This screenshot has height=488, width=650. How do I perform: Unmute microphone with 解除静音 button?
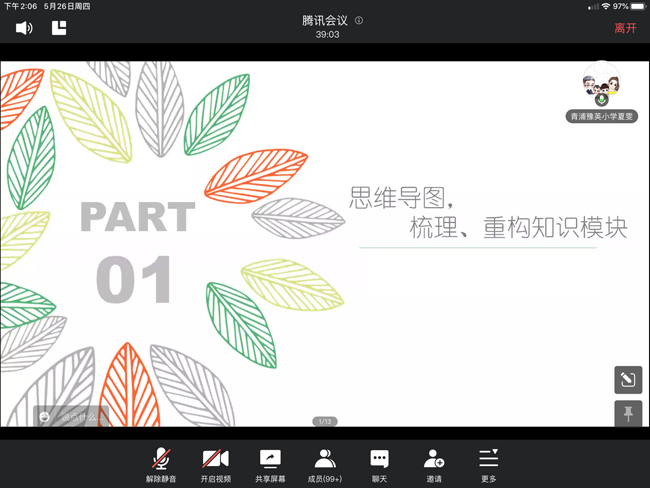click(x=160, y=464)
